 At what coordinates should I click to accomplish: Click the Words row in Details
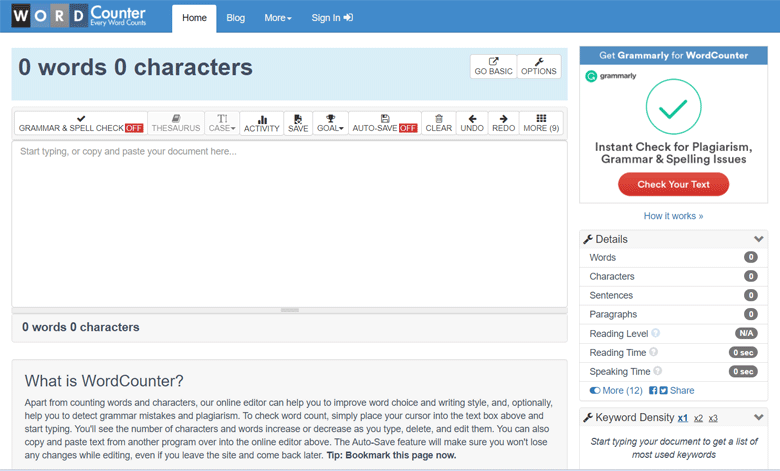click(x=674, y=258)
